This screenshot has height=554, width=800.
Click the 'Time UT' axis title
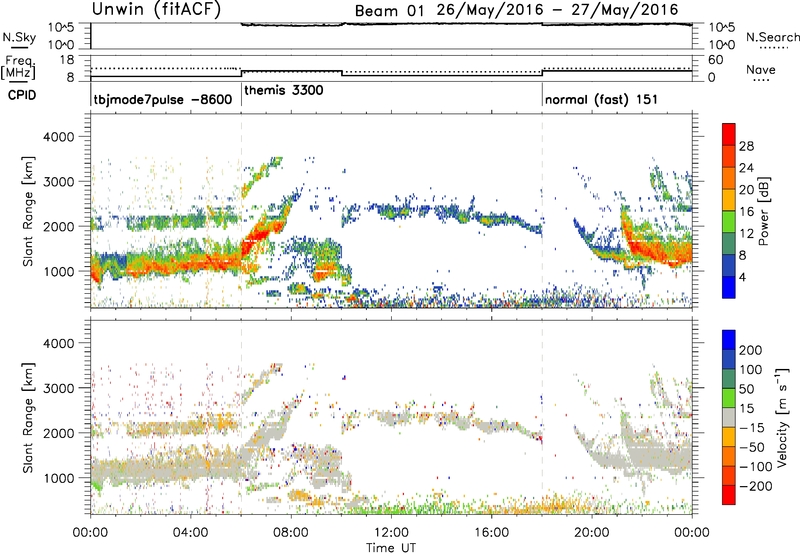[x=391, y=548]
